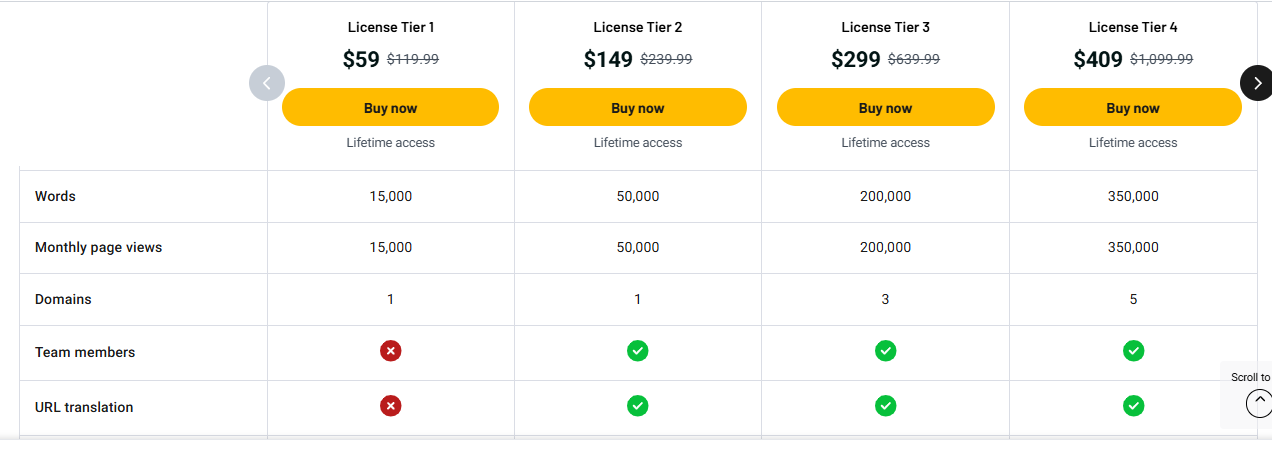The image size is (1272, 451).
Task: Click red X for Tier 1 URL translation
Action: 391,406
